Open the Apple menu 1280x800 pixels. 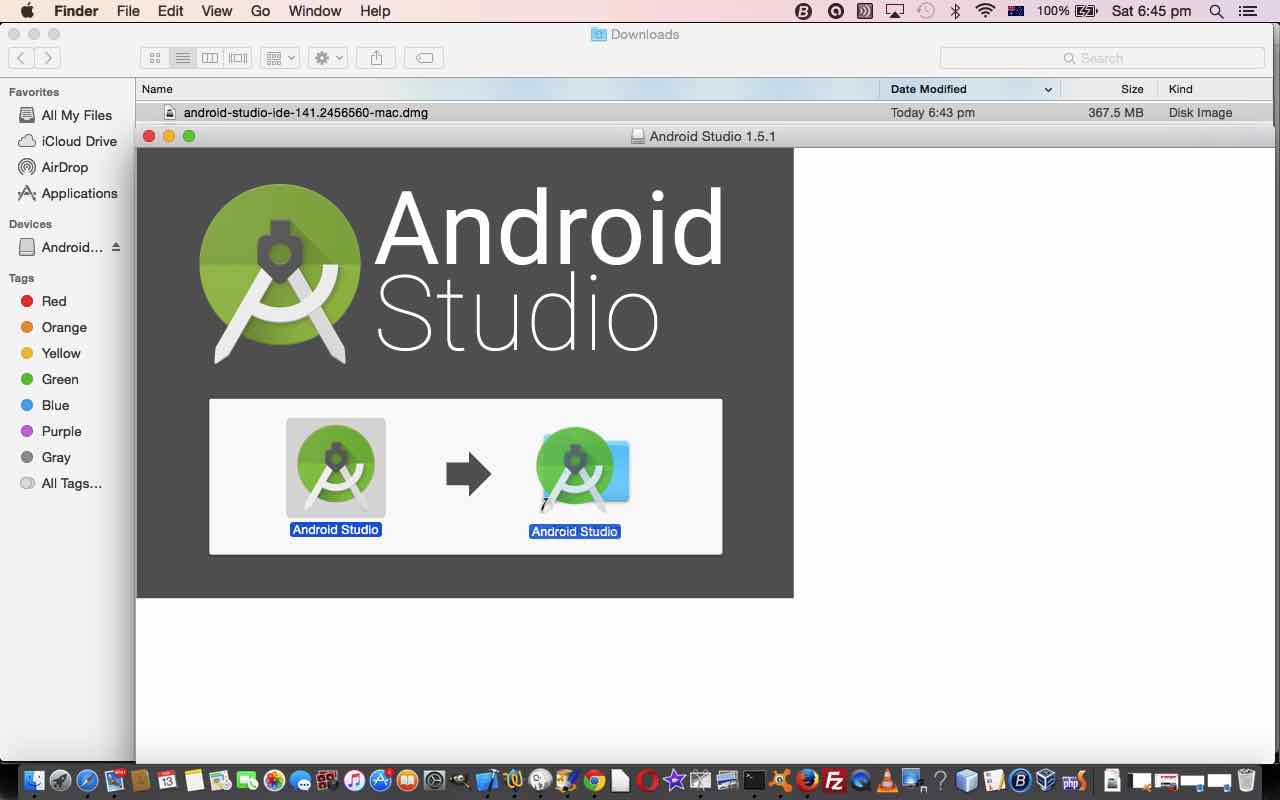point(26,11)
